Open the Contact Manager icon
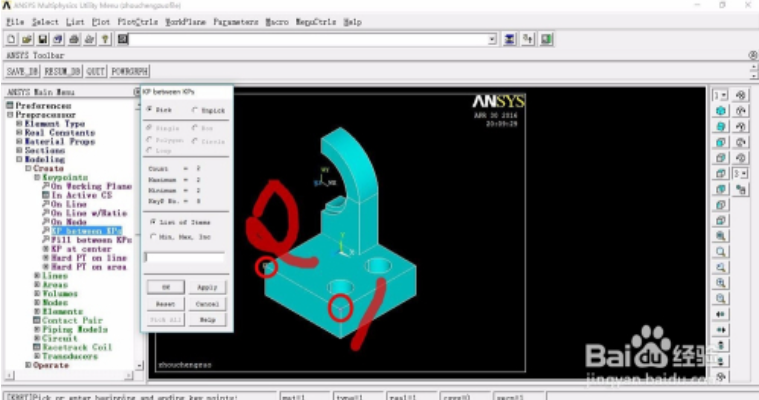This screenshot has height=400, width=759. click(546, 39)
